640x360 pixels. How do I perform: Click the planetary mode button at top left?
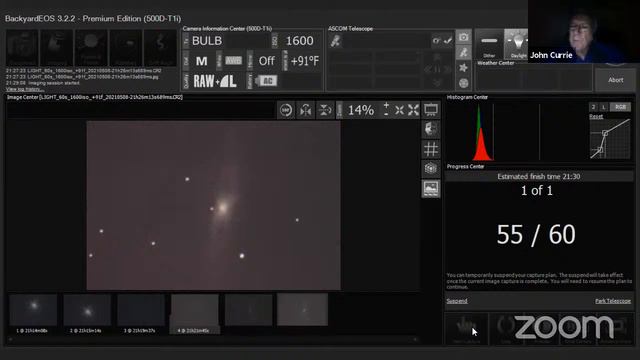[x=91, y=48]
